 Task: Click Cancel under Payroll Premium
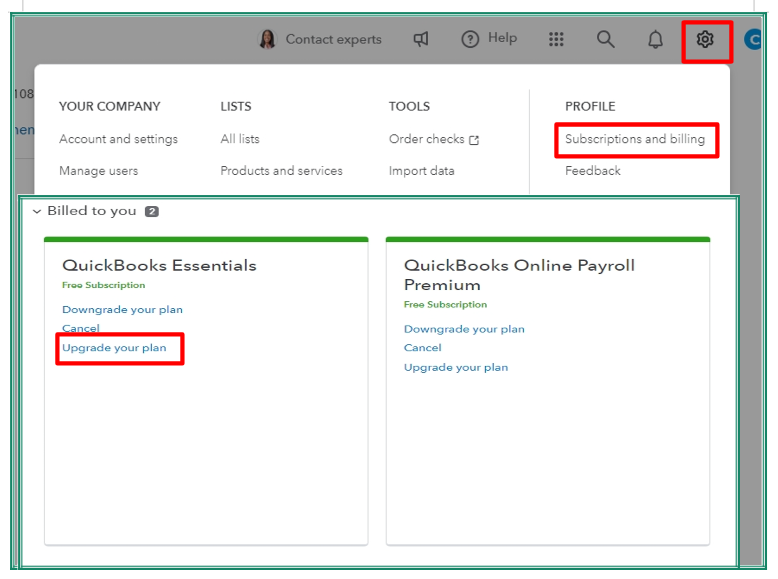[x=422, y=348]
